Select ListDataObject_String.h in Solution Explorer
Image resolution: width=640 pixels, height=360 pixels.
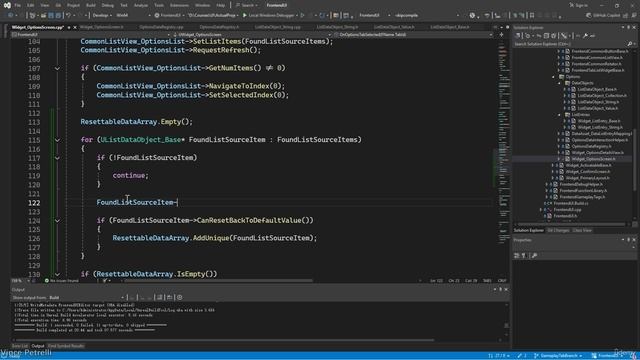click(x=598, y=102)
